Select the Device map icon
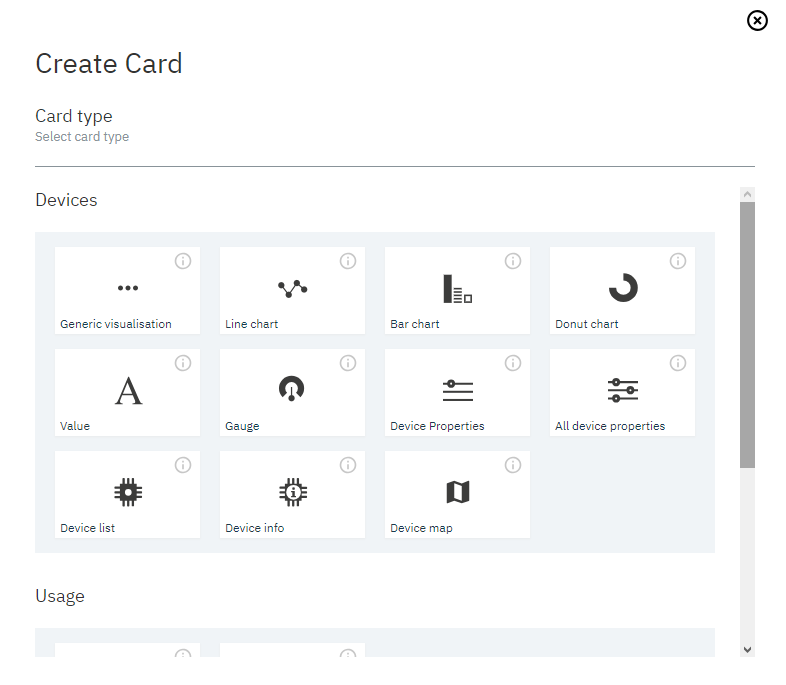 point(458,492)
